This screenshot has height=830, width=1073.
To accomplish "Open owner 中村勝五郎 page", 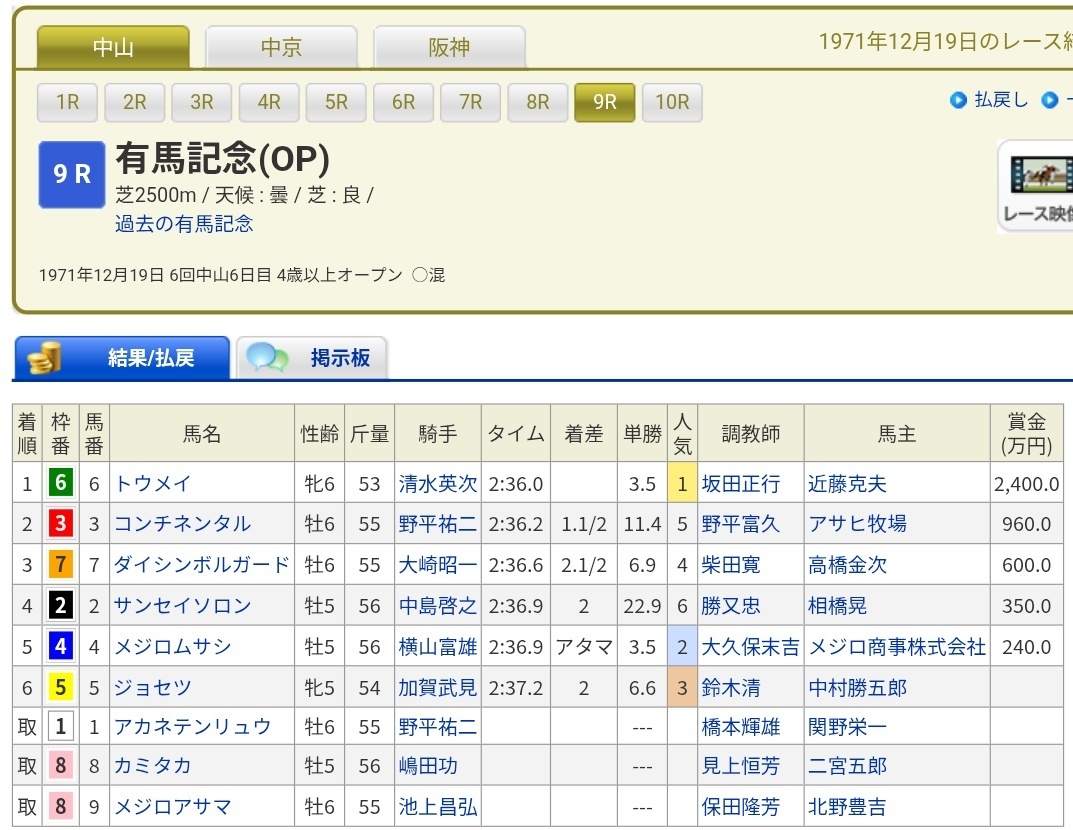I will coord(858,688).
